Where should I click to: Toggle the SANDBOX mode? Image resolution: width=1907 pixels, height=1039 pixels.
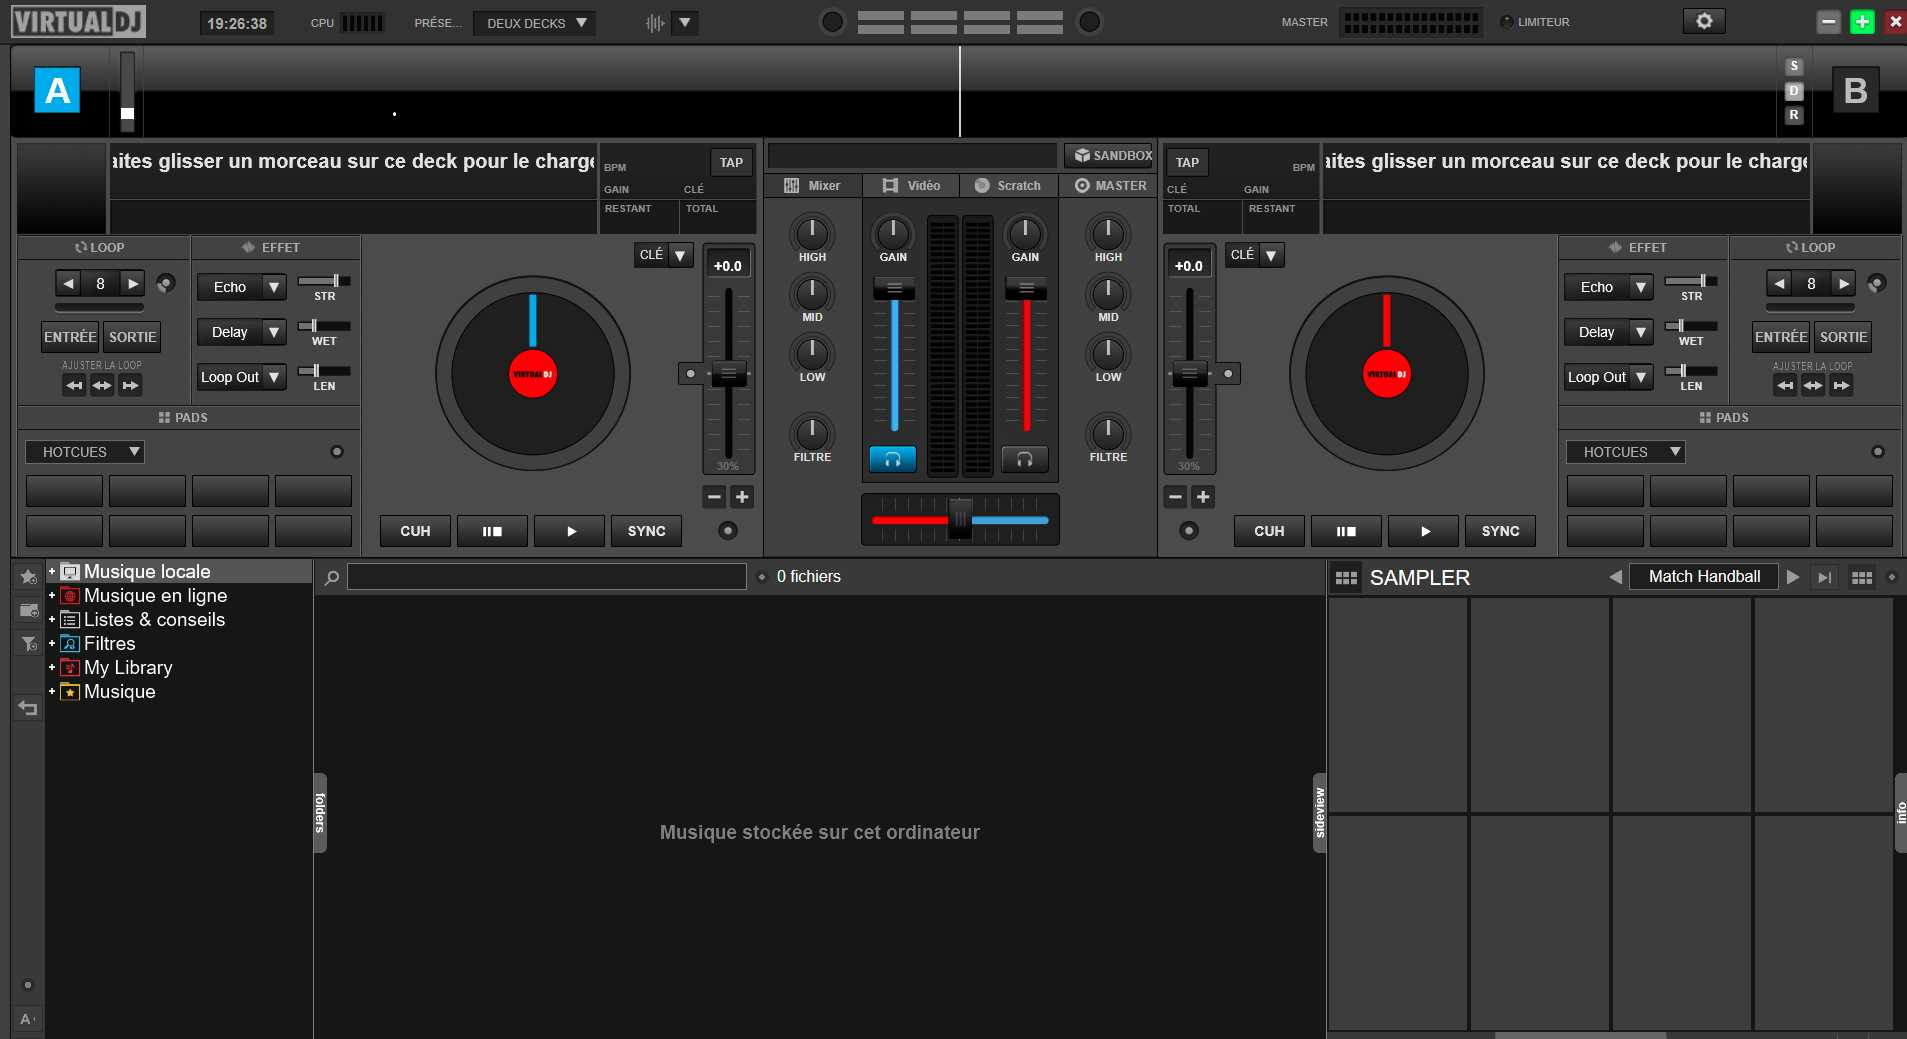coord(1112,156)
